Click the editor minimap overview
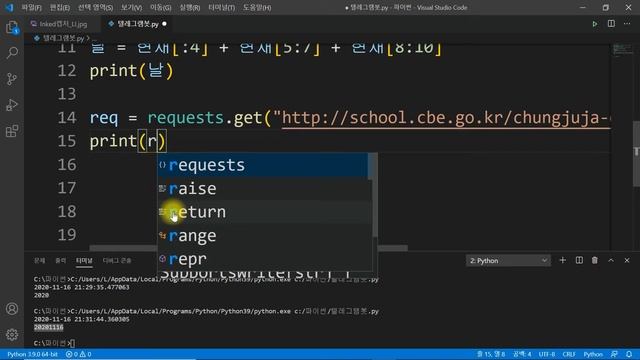This screenshot has width=640, height=360. click(622, 50)
